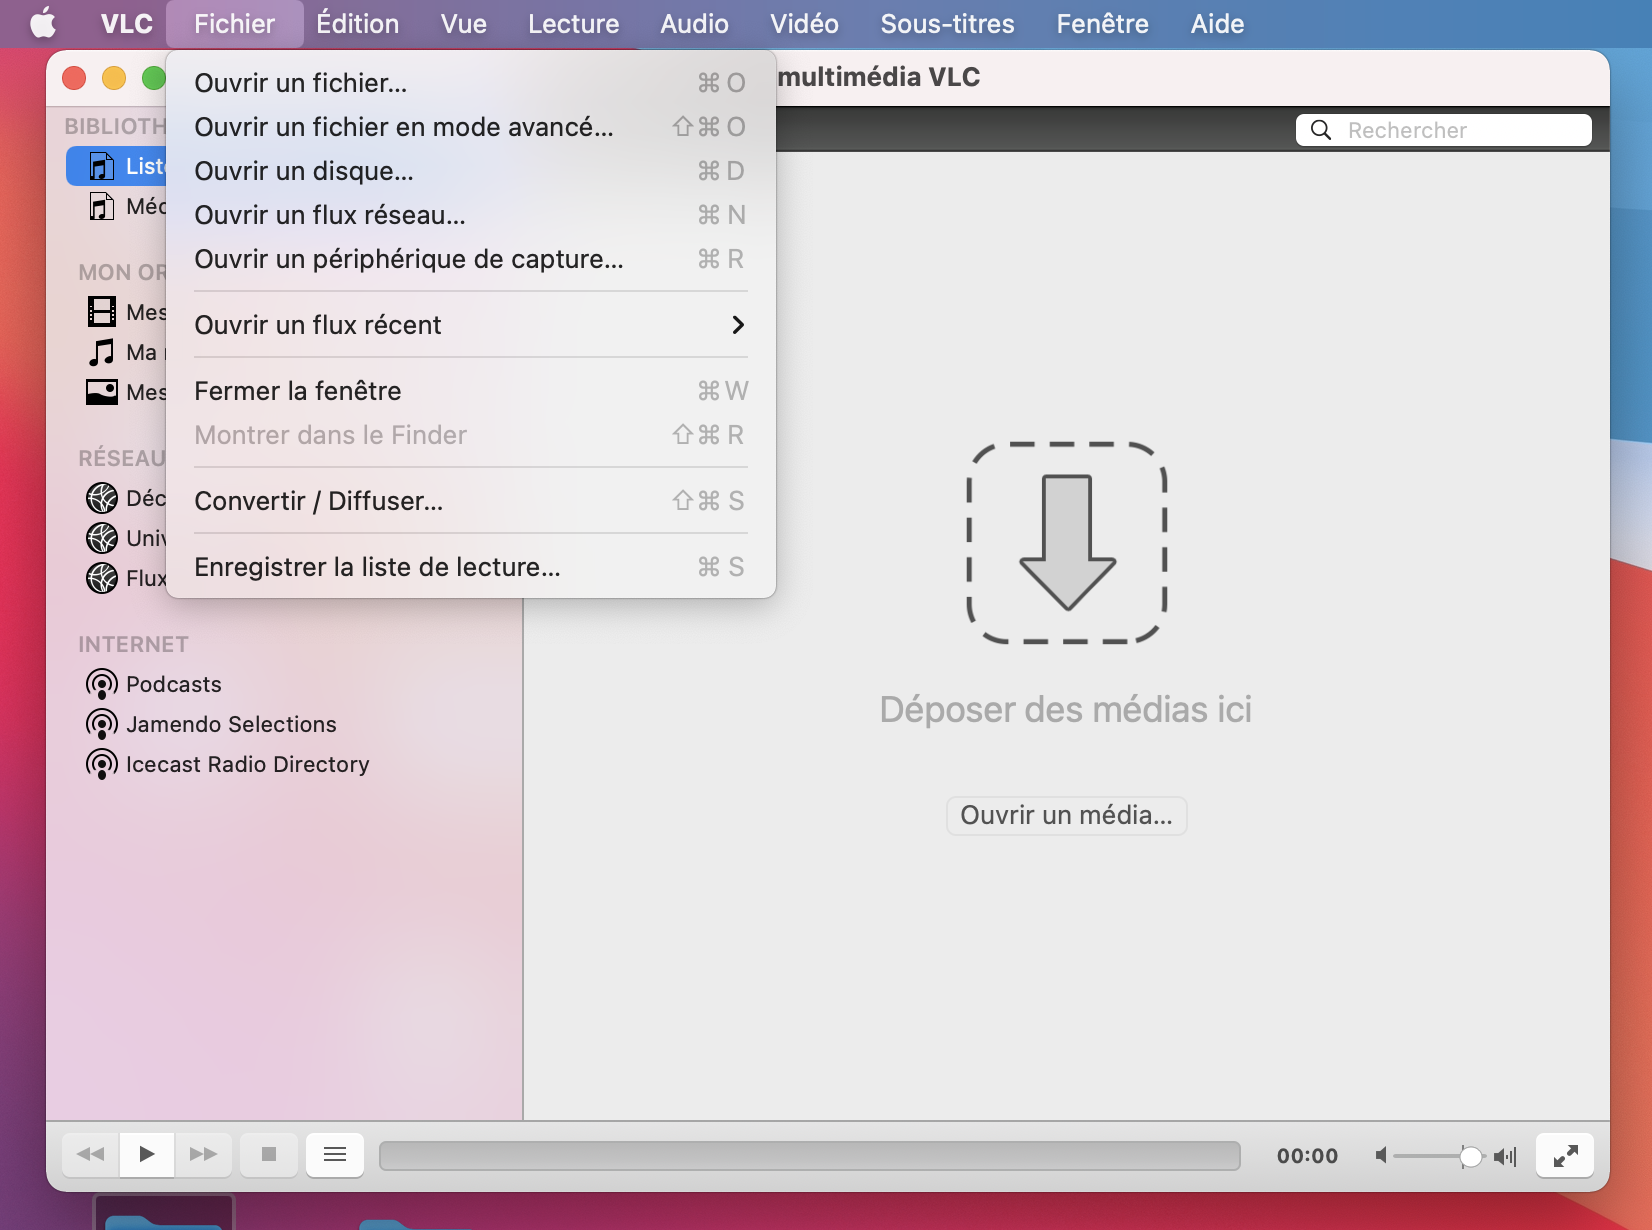Viewport: 1652px width, 1230px height.
Task: Select the Uni... network globe icon
Action: pos(101,538)
